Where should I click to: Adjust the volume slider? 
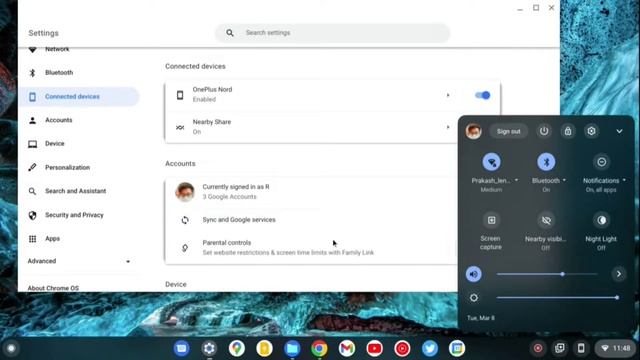click(x=547, y=274)
